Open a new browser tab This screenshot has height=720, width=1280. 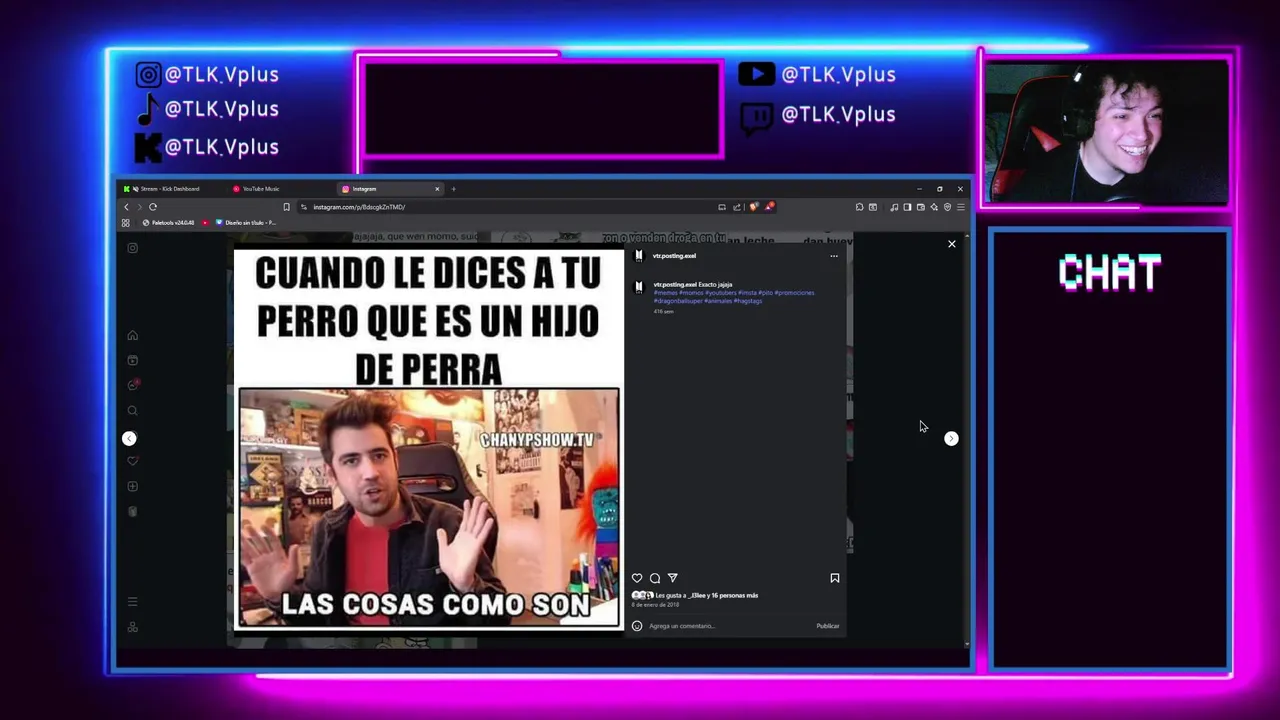(x=453, y=189)
